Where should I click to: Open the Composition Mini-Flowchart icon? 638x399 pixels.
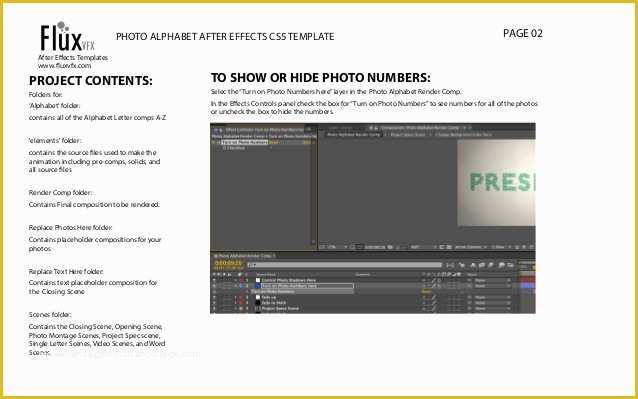point(450,265)
